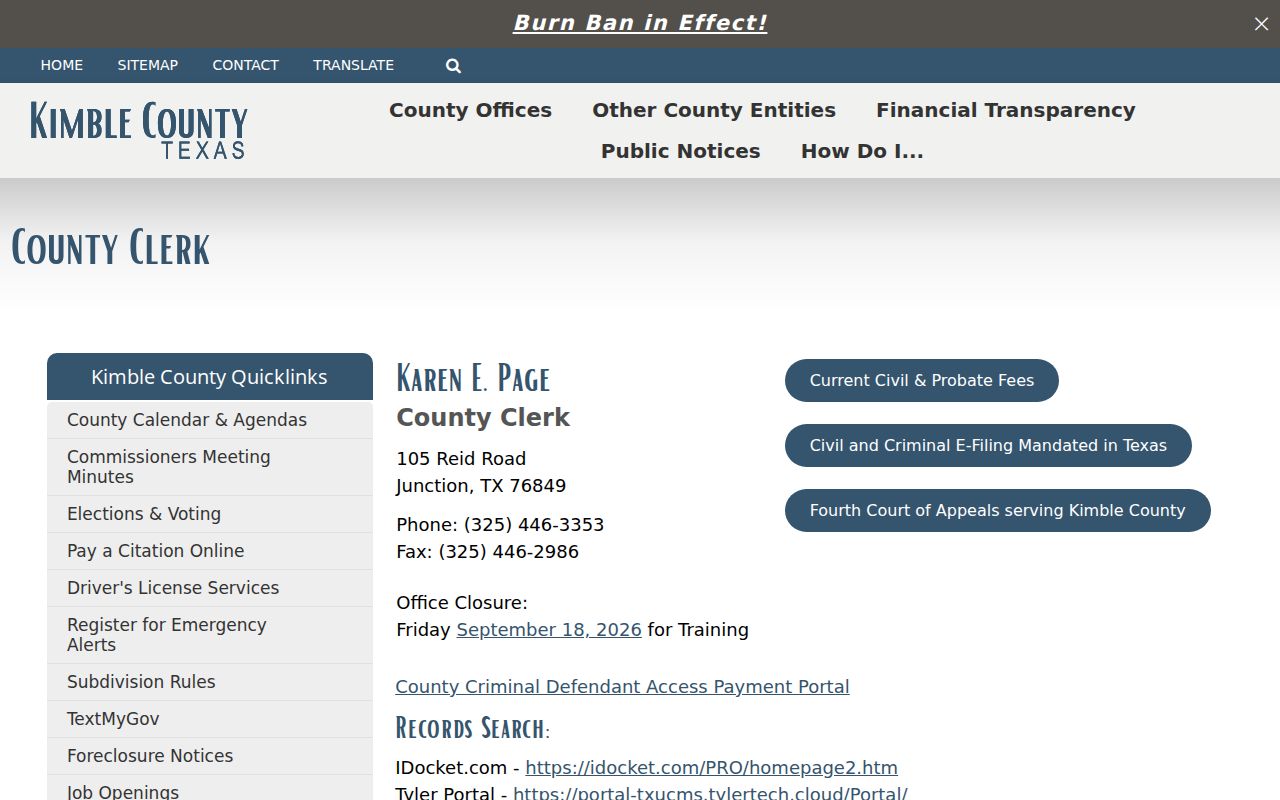Click the address line 105 Reid Road
This screenshot has width=1280, height=800.
tap(461, 459)
